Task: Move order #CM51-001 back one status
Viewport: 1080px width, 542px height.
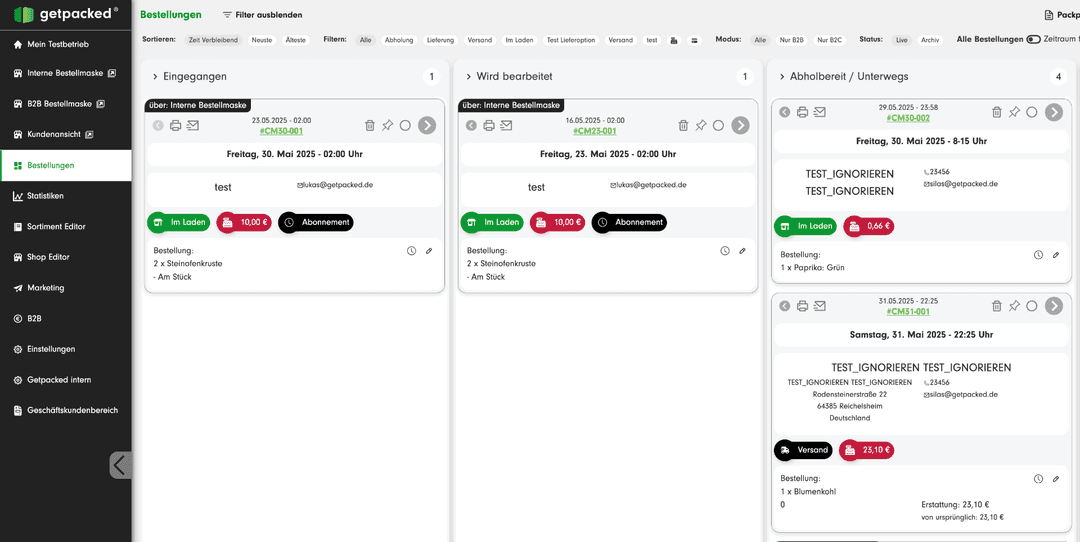Action: pyautogui.click(x=785, y=306)
